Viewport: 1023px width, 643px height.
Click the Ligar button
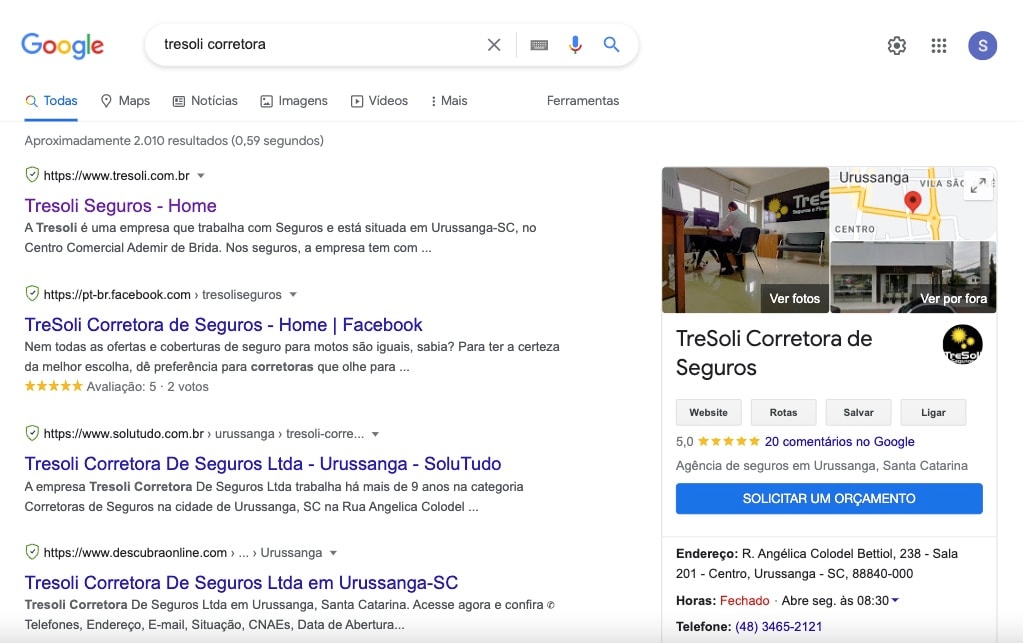[933, 412]
